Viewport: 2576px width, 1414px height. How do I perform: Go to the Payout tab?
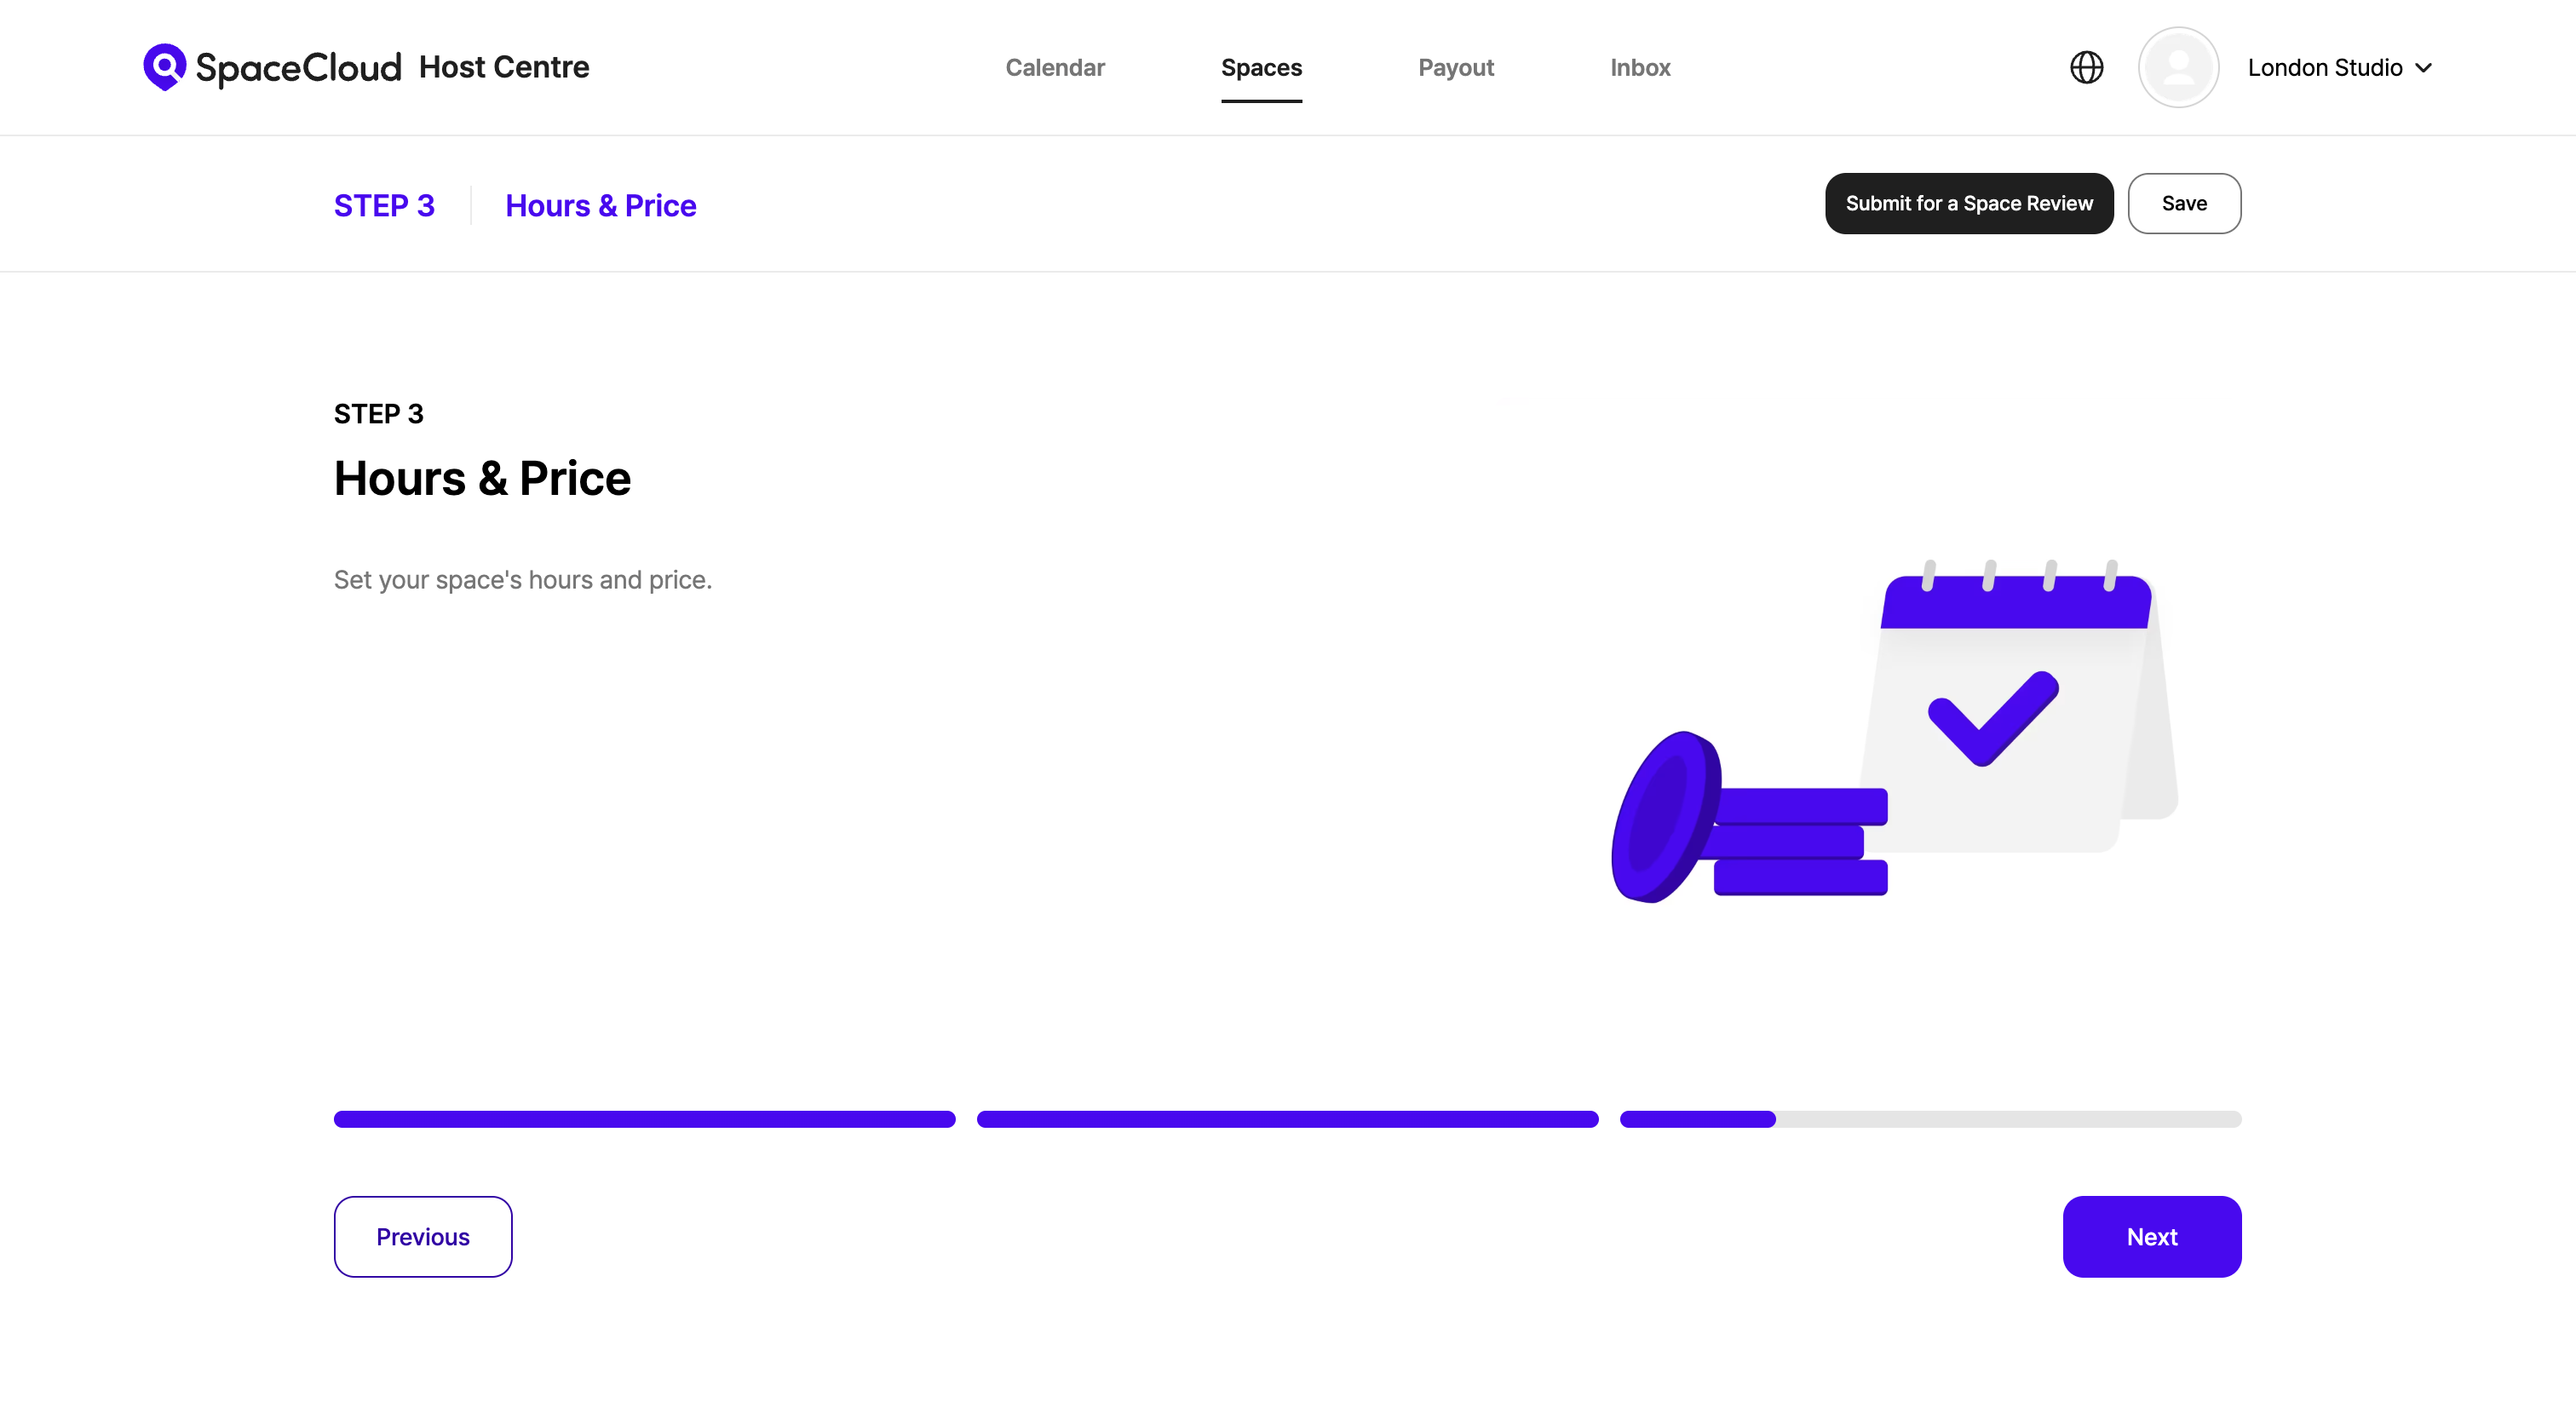pos(1455,67)
